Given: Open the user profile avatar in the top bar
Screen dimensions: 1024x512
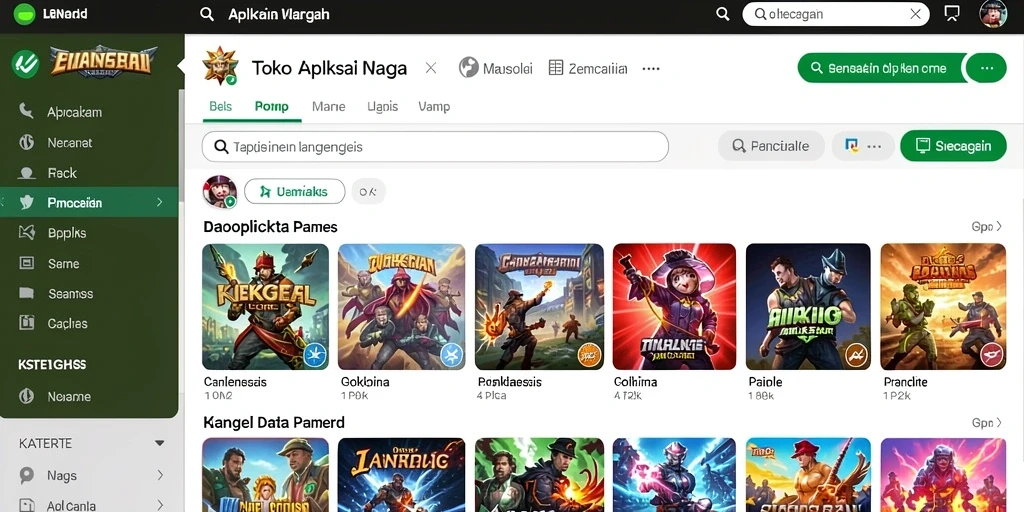Looking at the screenshot, I should tap(993, 14).
